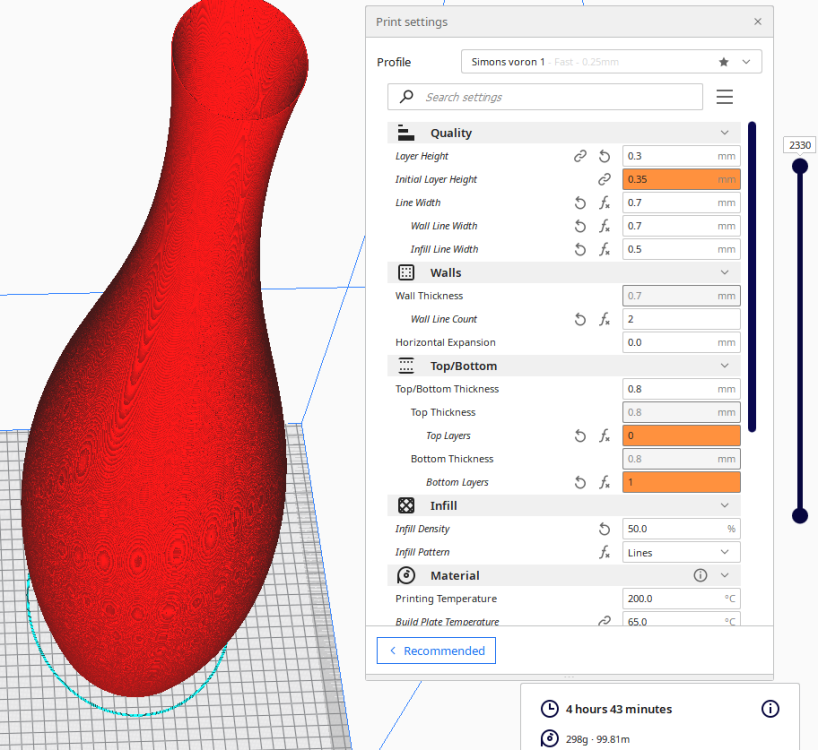The image size is (818, 750).
Task: Edit the Wall Line Count field
Action: pos(681,319)
